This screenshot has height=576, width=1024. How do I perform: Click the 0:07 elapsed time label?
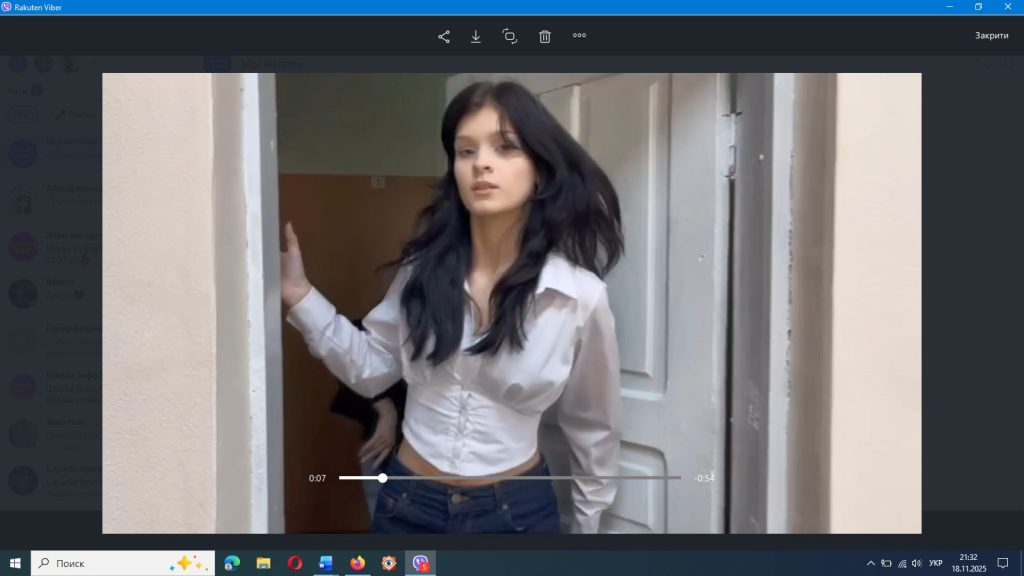coord(317,478)
